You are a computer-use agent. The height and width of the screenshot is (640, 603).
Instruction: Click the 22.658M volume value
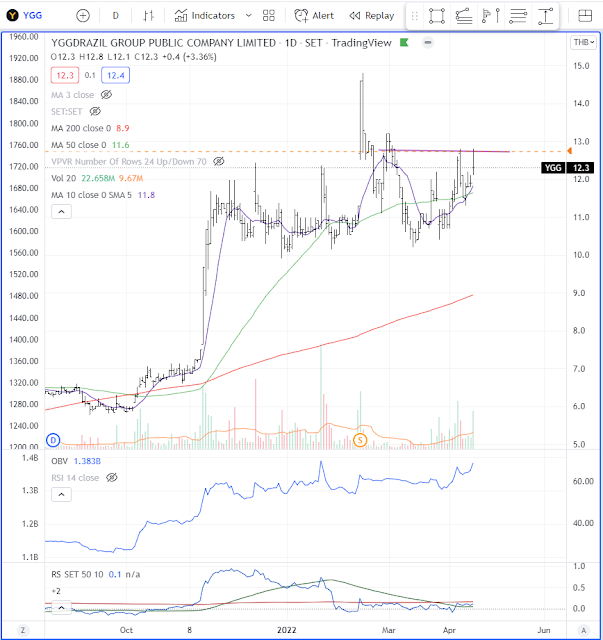(x=98, y=178)
